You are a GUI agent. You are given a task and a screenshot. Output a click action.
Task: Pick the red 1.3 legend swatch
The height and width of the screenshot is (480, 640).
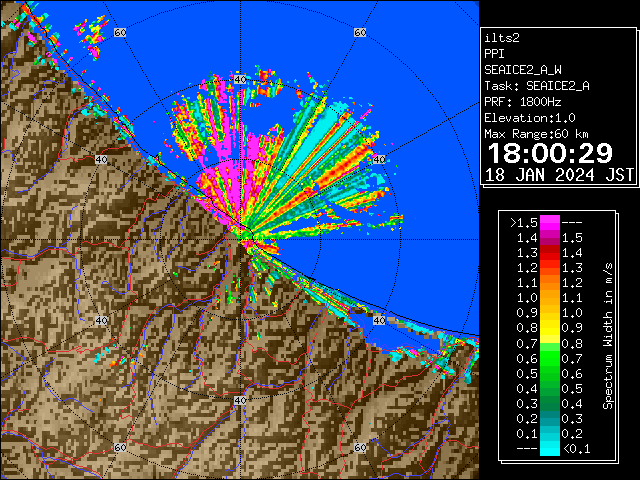(x=550, y=253)
